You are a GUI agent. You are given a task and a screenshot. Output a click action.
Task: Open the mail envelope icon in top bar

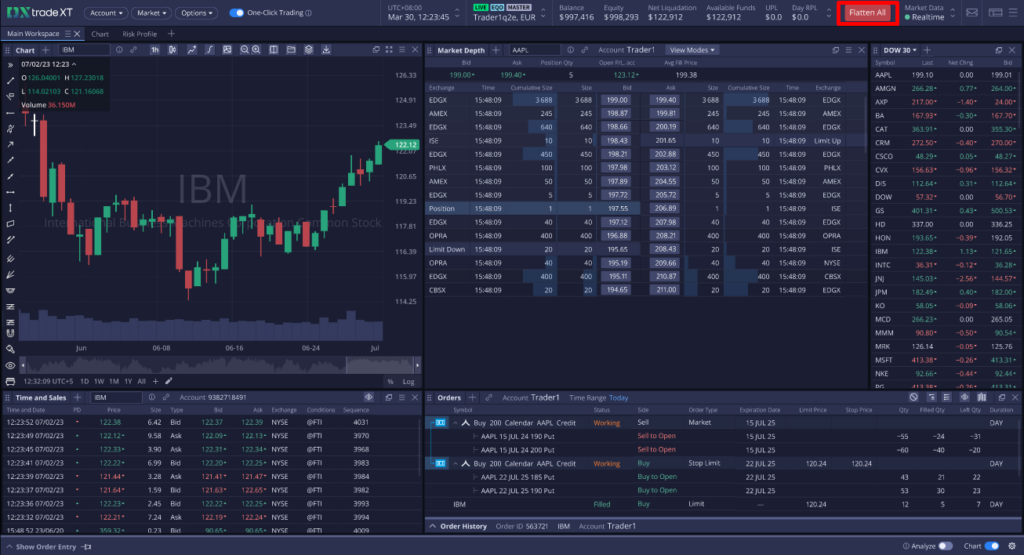coord(972,12)
